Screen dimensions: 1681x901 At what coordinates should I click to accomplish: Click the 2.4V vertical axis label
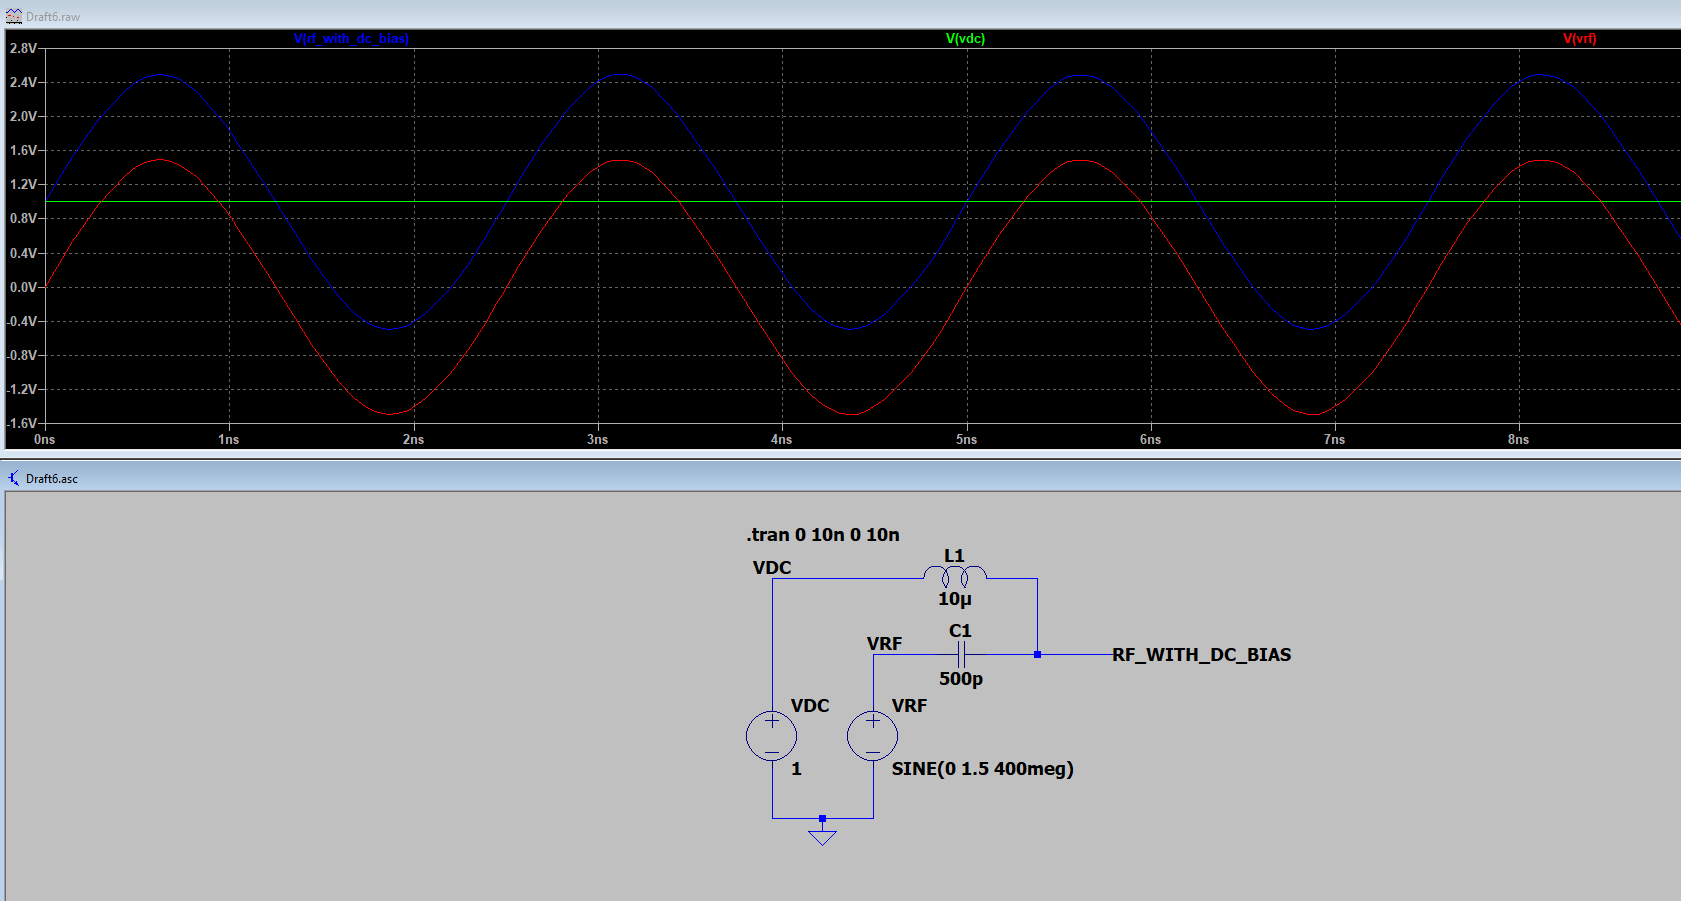tap(23, 82)
